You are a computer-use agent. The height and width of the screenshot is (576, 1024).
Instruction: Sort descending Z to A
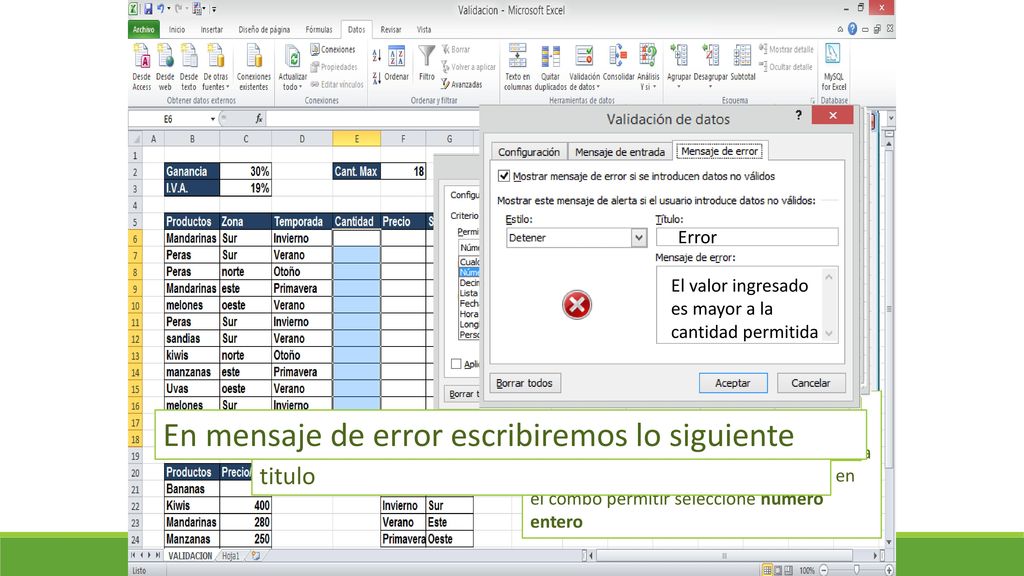(x=377, y=78)
